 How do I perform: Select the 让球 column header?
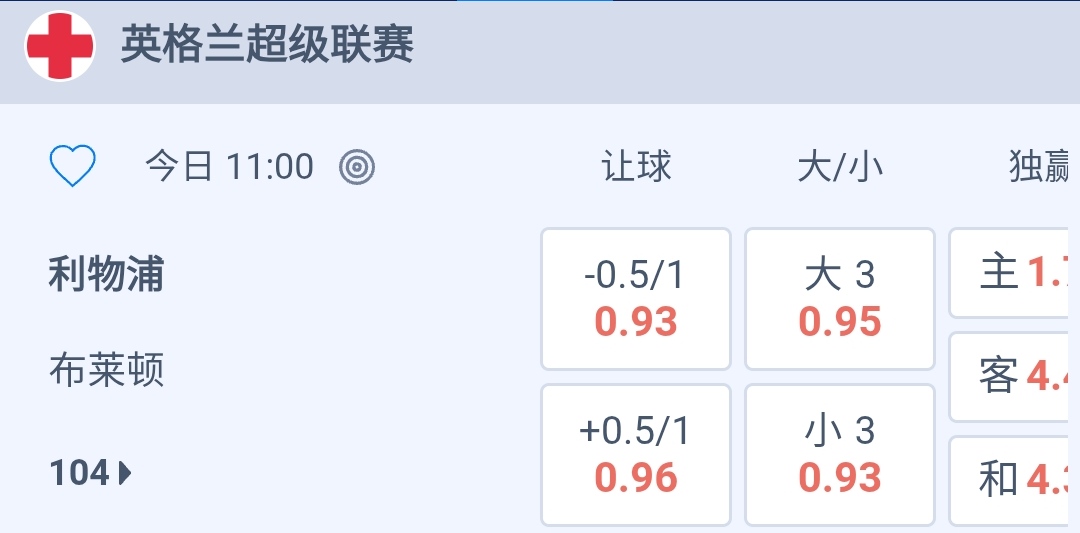[x=636, y=167]
